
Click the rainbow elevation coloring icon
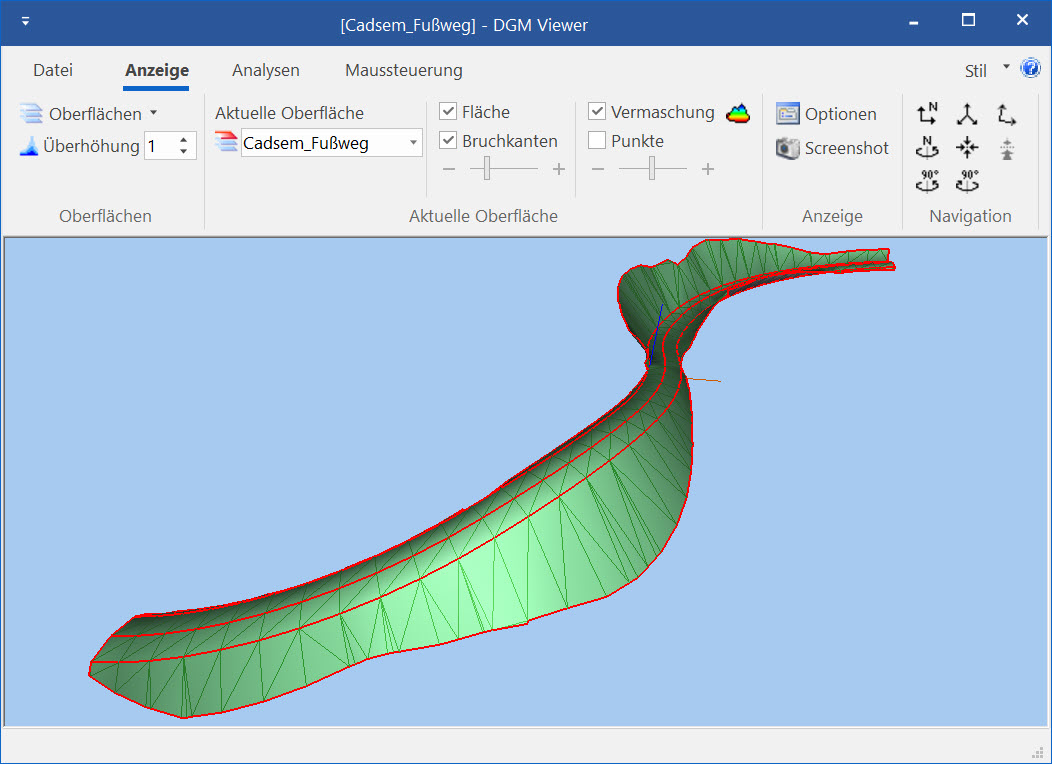(x=738, y=113)
